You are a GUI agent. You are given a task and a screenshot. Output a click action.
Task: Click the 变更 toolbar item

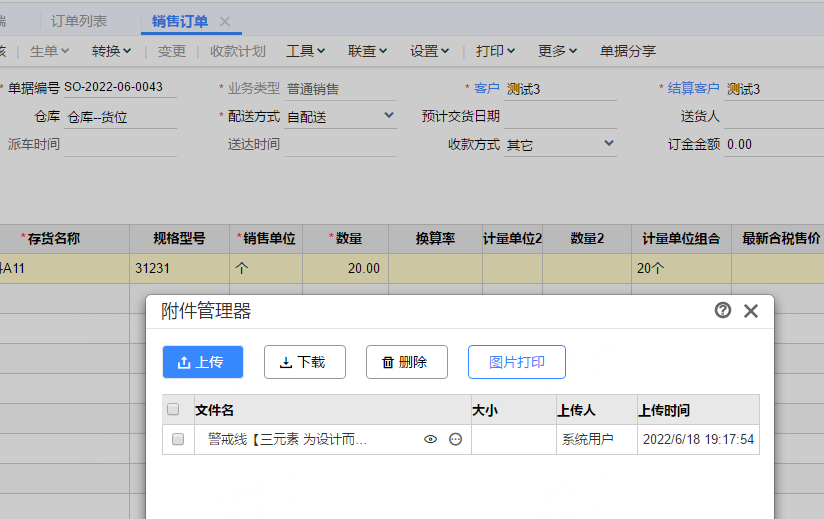pyautogui.click(x=172, y=51)
